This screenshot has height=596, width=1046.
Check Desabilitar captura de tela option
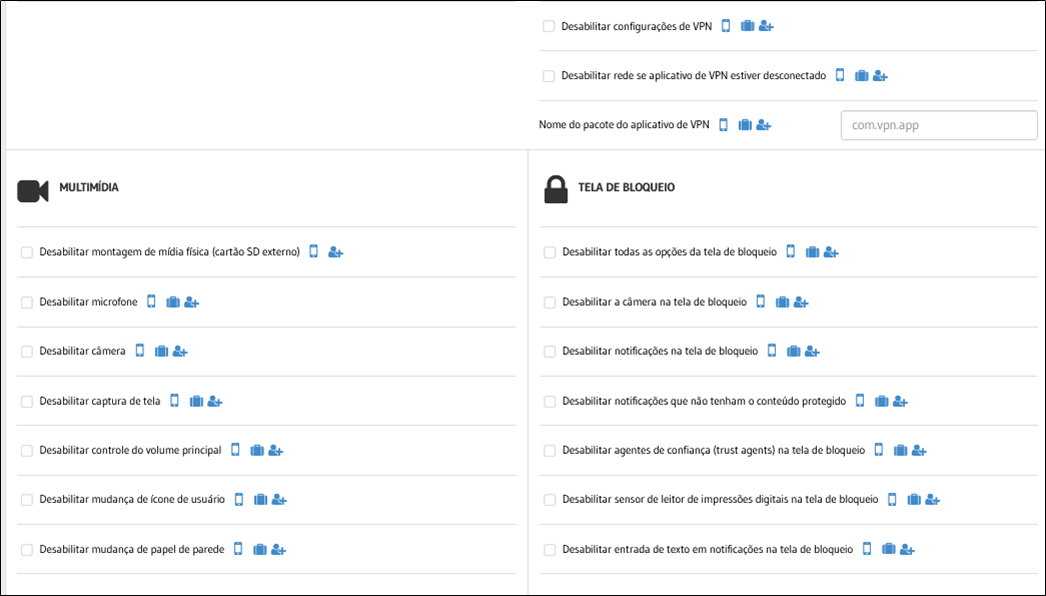pyautogui.click(x=27, y=401)
